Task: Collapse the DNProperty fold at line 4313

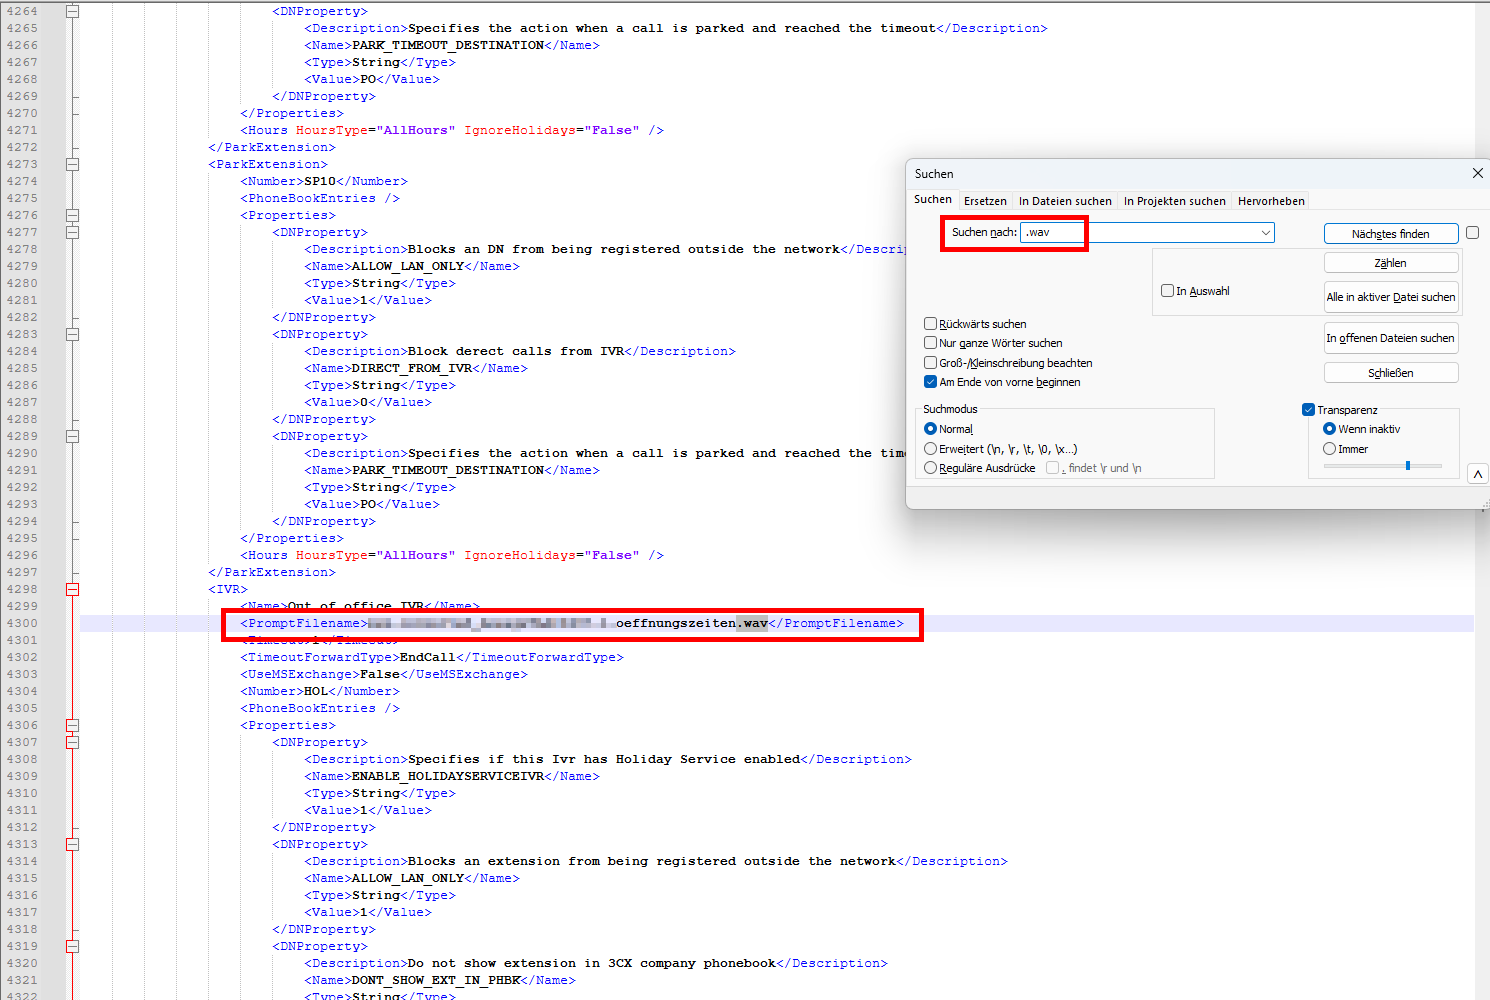Action: (72, 844)
